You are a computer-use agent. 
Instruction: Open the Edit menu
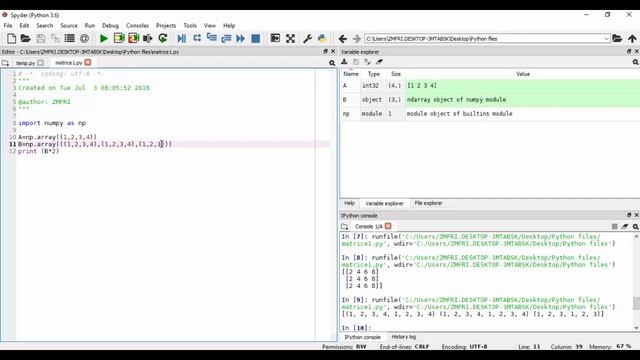24,25
